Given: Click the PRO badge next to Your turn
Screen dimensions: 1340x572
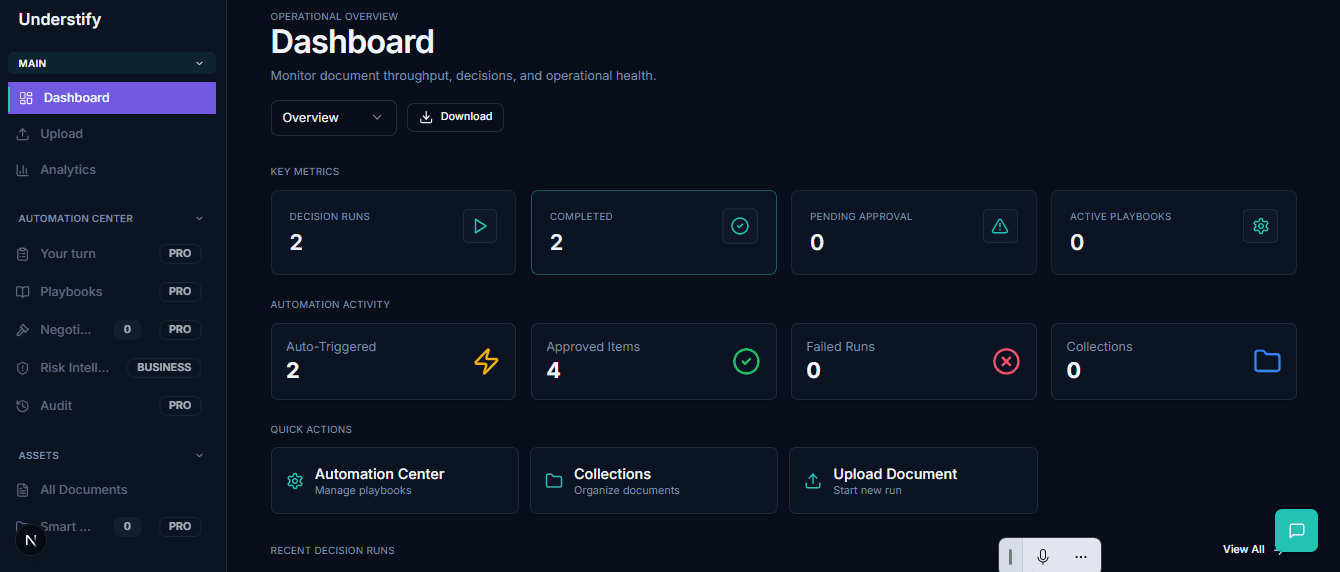Looking at the screenshot, I should click(180, 254).
